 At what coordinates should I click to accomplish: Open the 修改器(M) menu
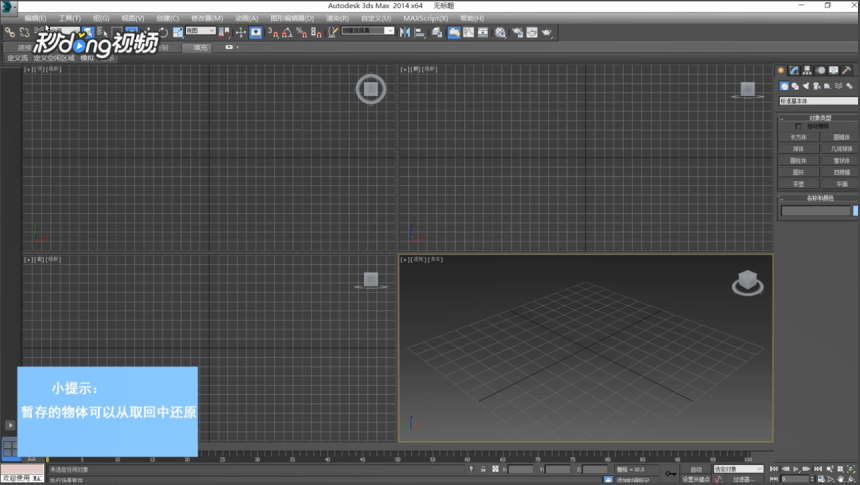207,18
